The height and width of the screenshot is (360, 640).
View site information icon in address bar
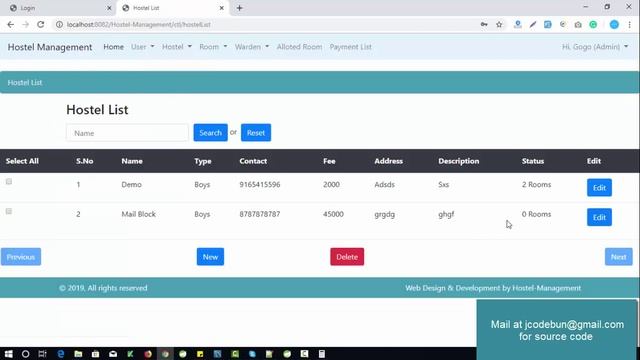click(x=59, y=24)
